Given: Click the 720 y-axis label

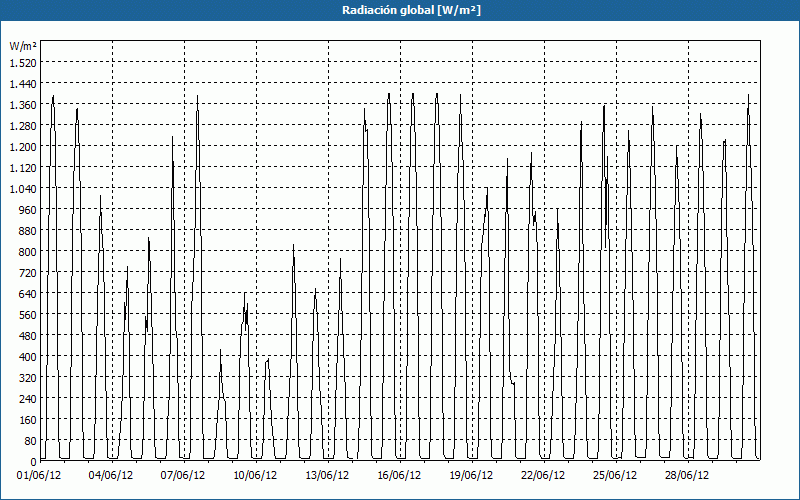Looking at the screenshot, I should [28, 273].
